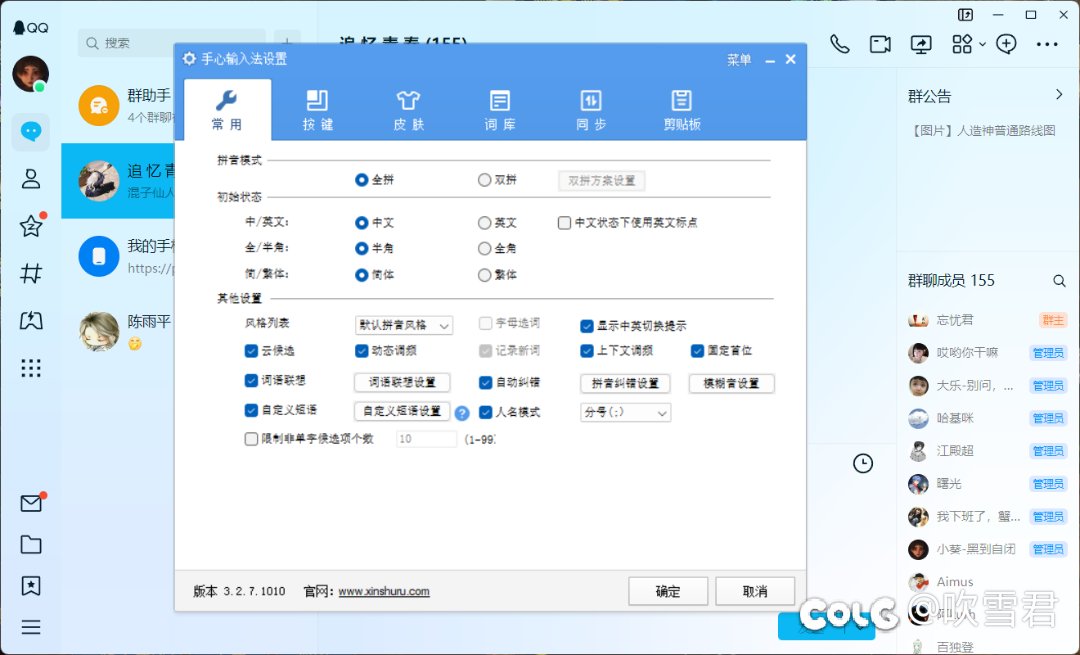The image size is (1080, 655).
Task: Enable 中文状态下使用英文标点 checkbox
Action: click(x=565, y=223)
